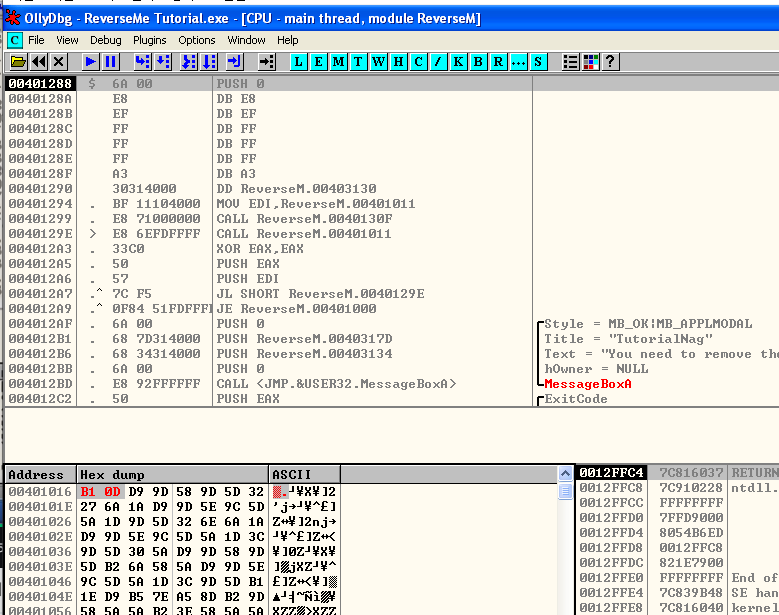Screen dimensions: 779x615
Task: Select stack value 7C910228
Action: coord(691,488)
